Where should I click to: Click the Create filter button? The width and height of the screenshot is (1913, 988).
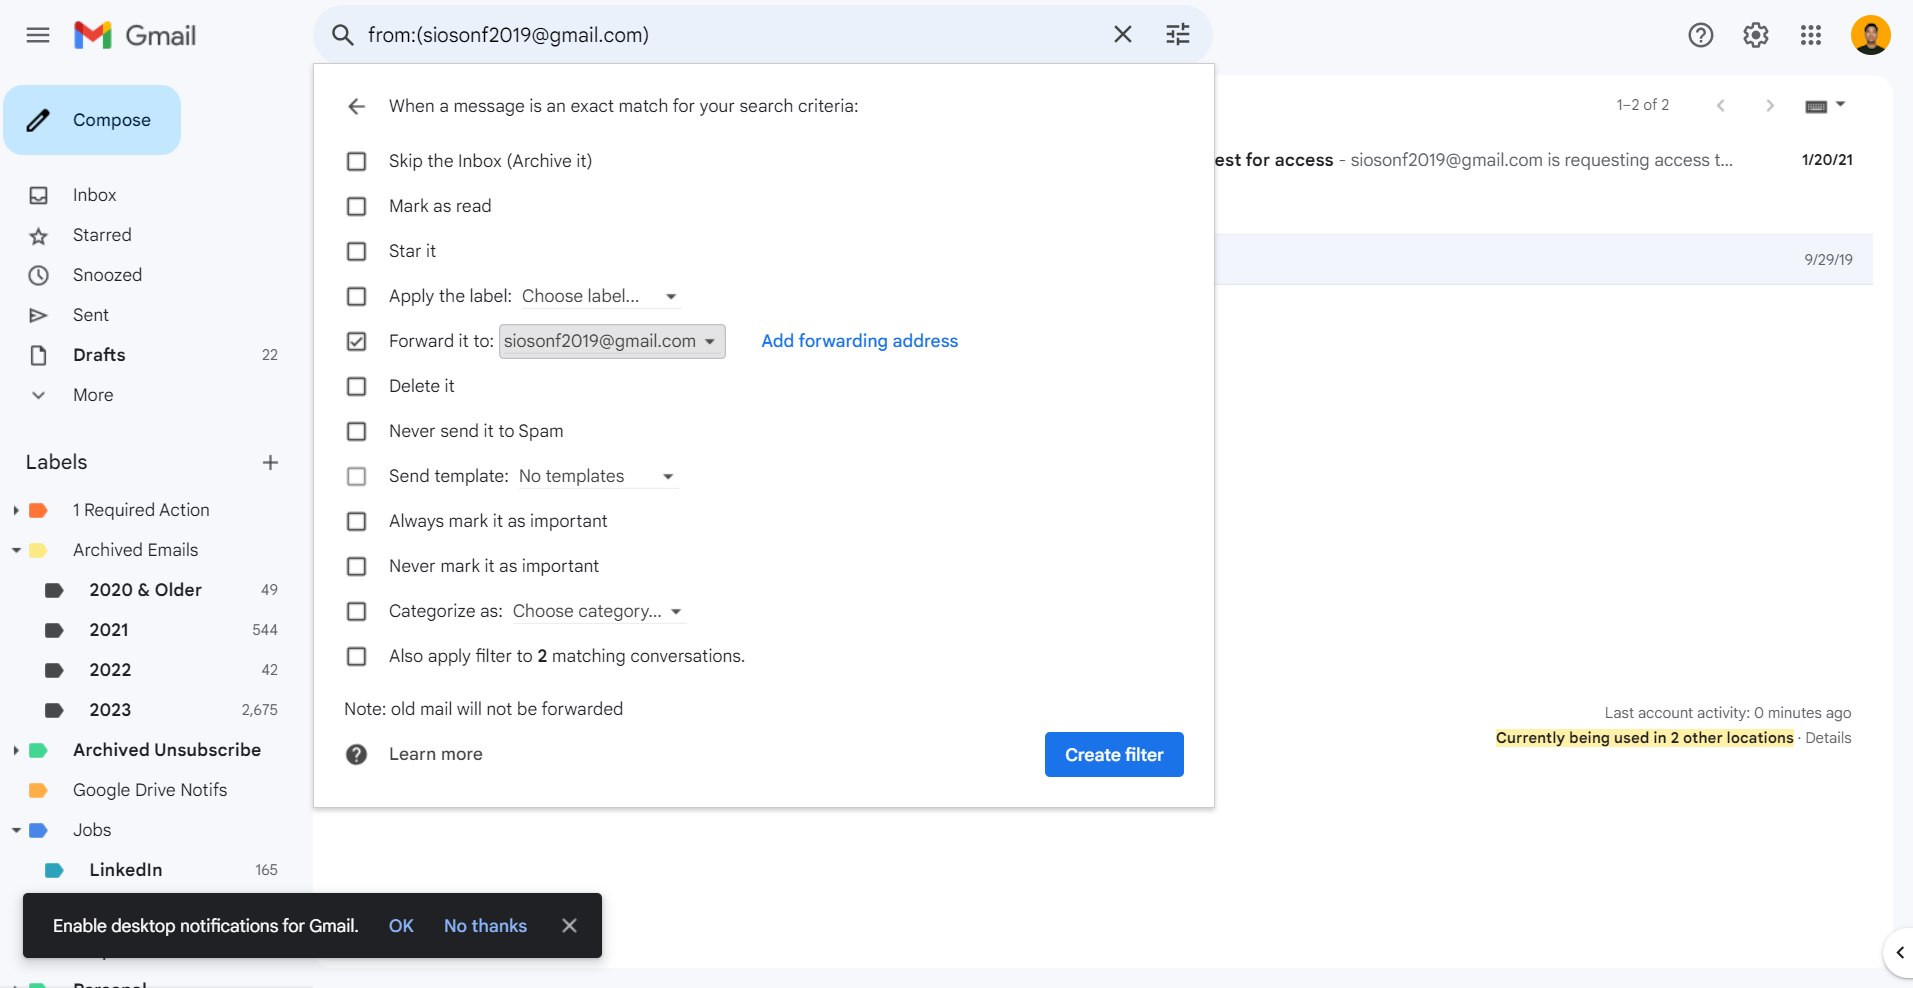[x=1113, y=755]
